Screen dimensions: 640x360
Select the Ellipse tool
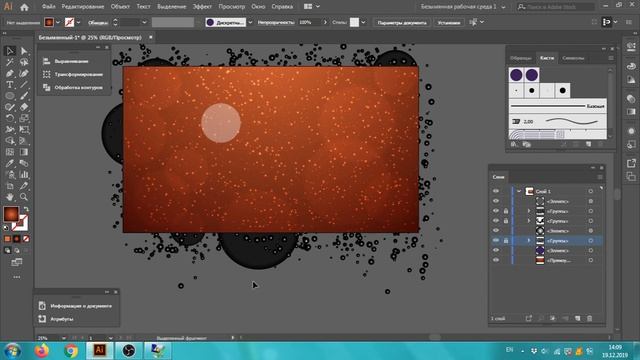click(x=10, y=96)
